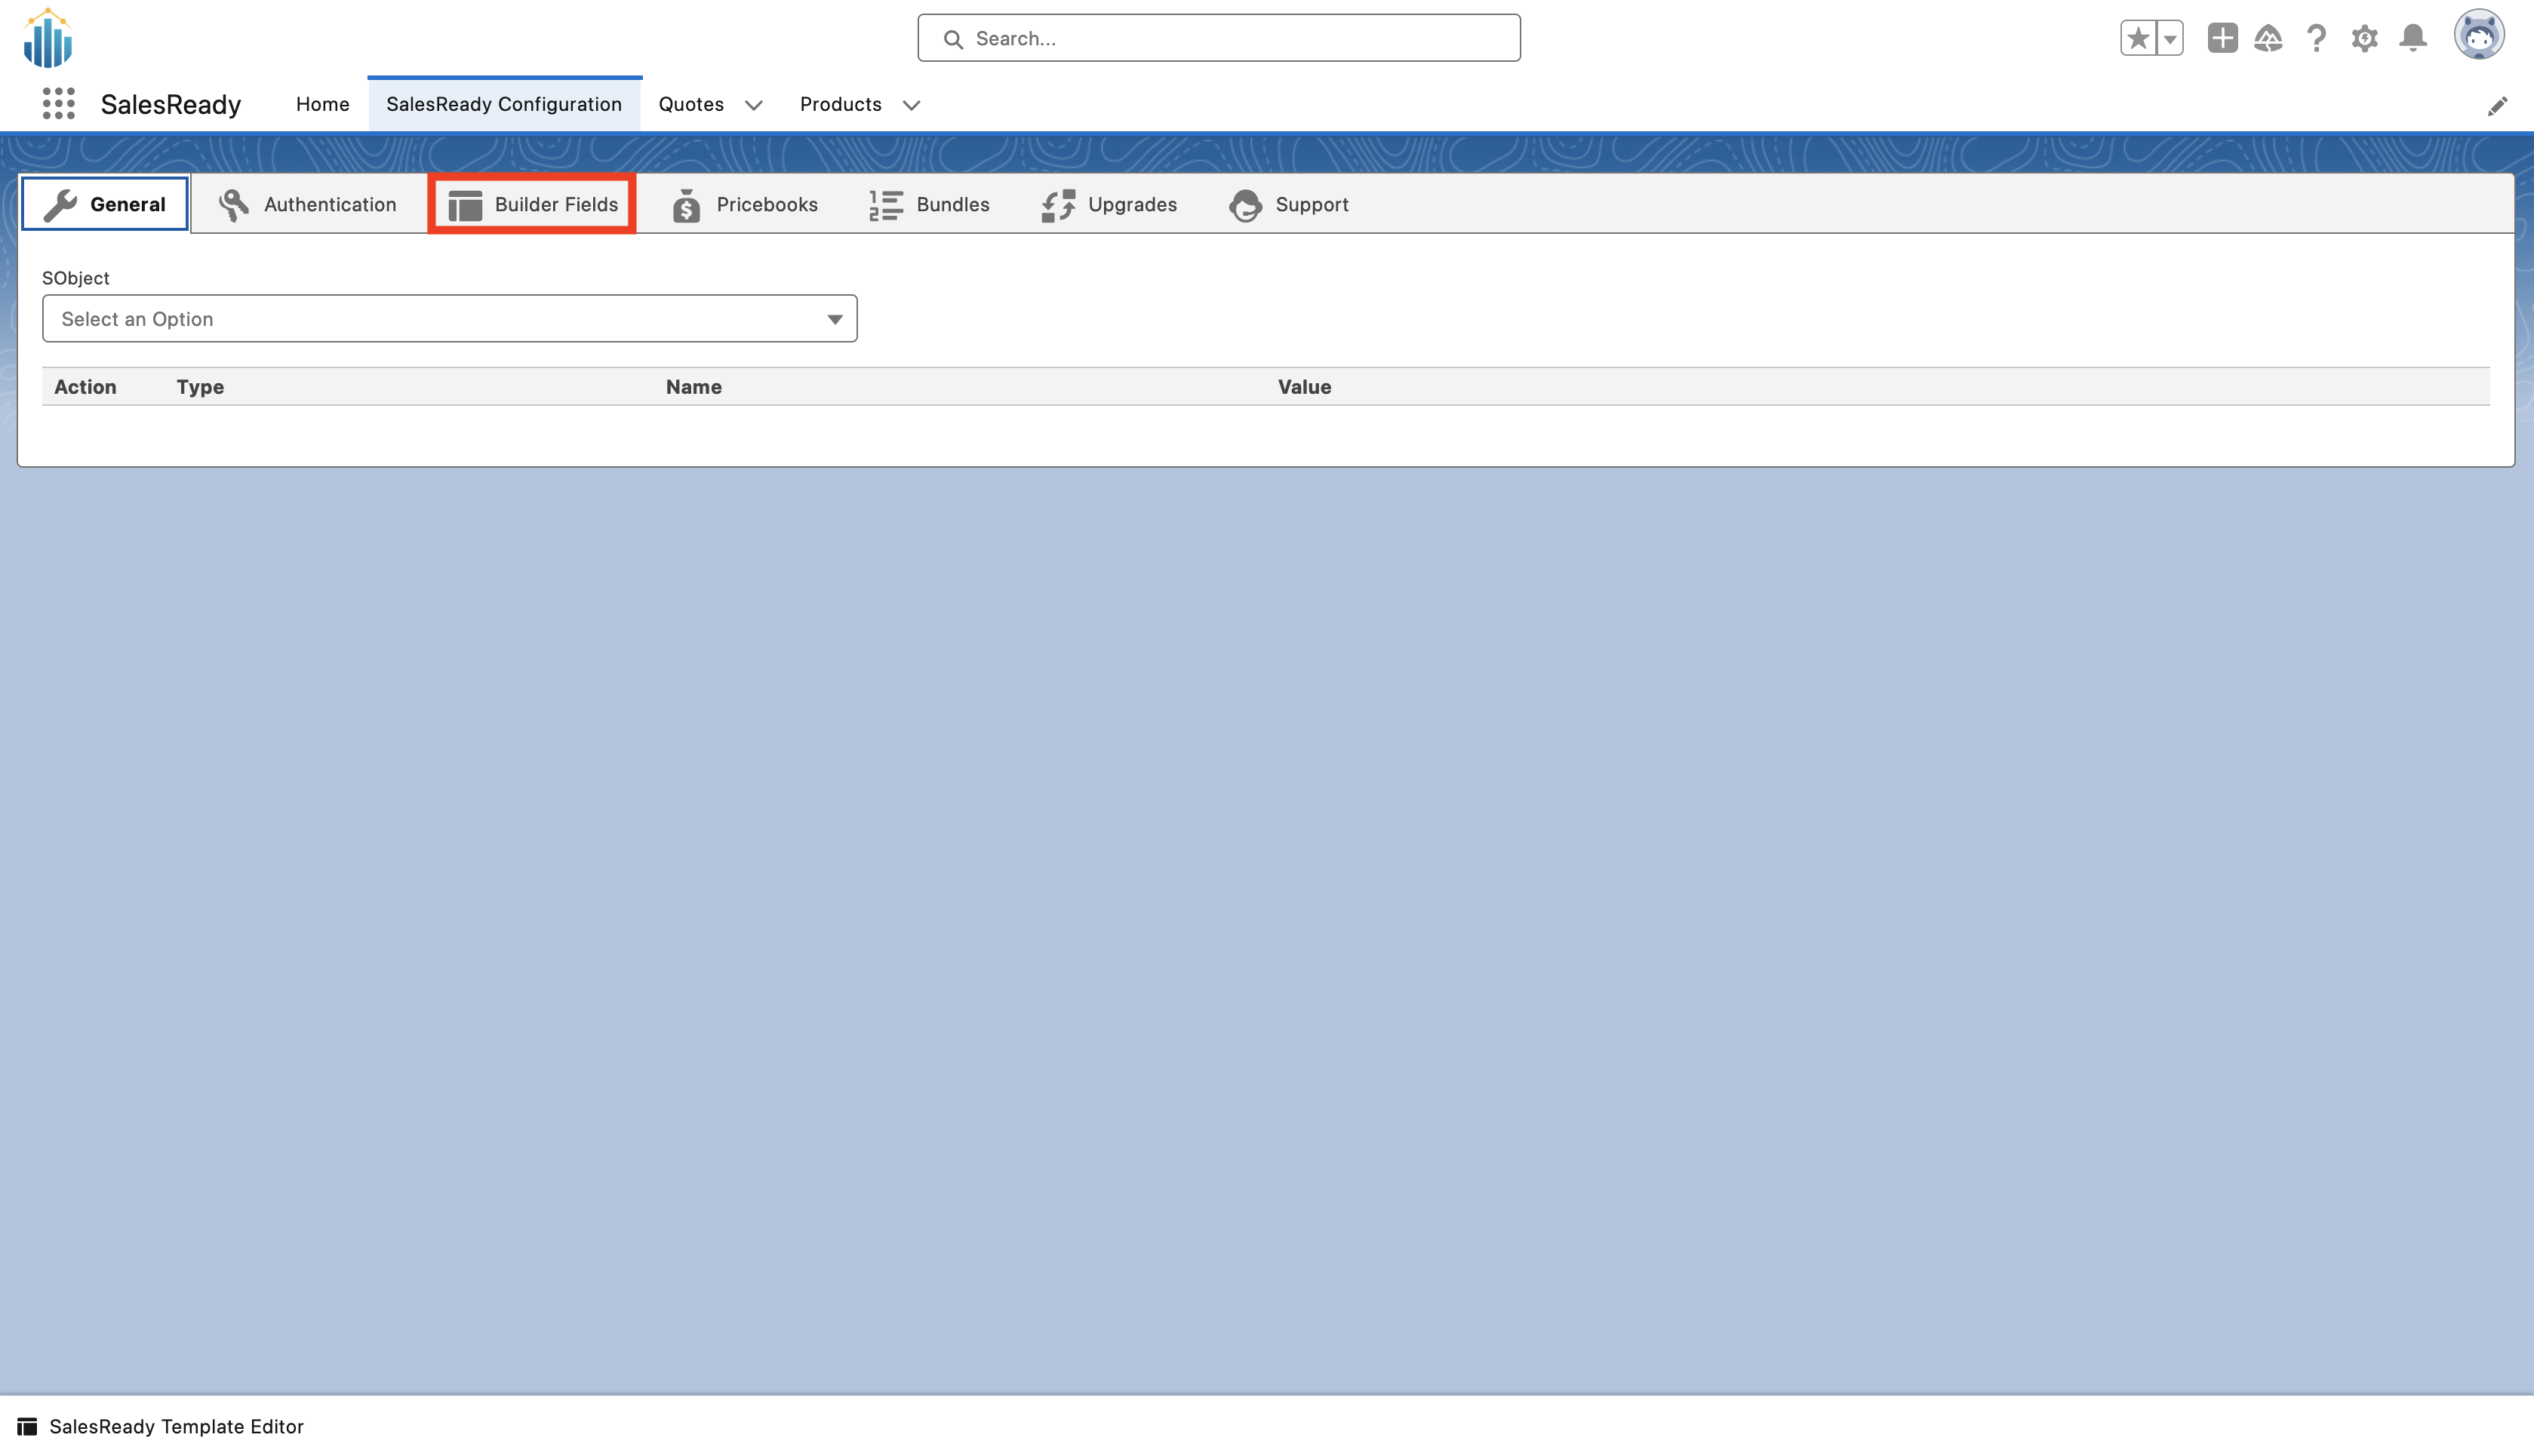Open the SalesReady Template Editor utility
The image size is (2534, 1456).
(161, 1426)
